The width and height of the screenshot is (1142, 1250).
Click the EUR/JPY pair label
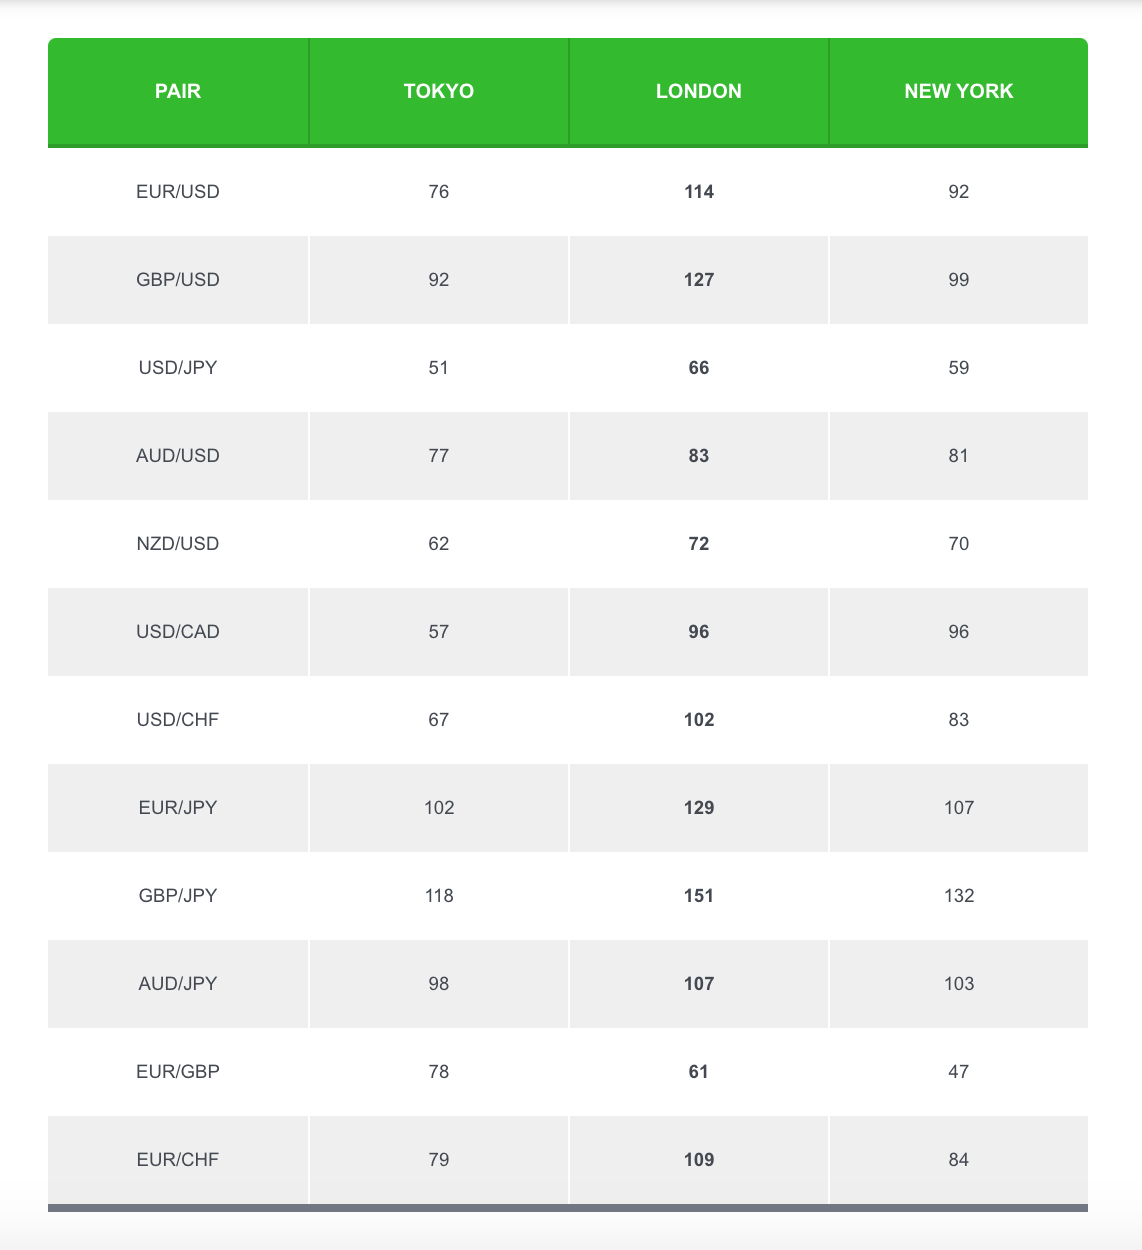pyautogui.click(x=178, y=808)
